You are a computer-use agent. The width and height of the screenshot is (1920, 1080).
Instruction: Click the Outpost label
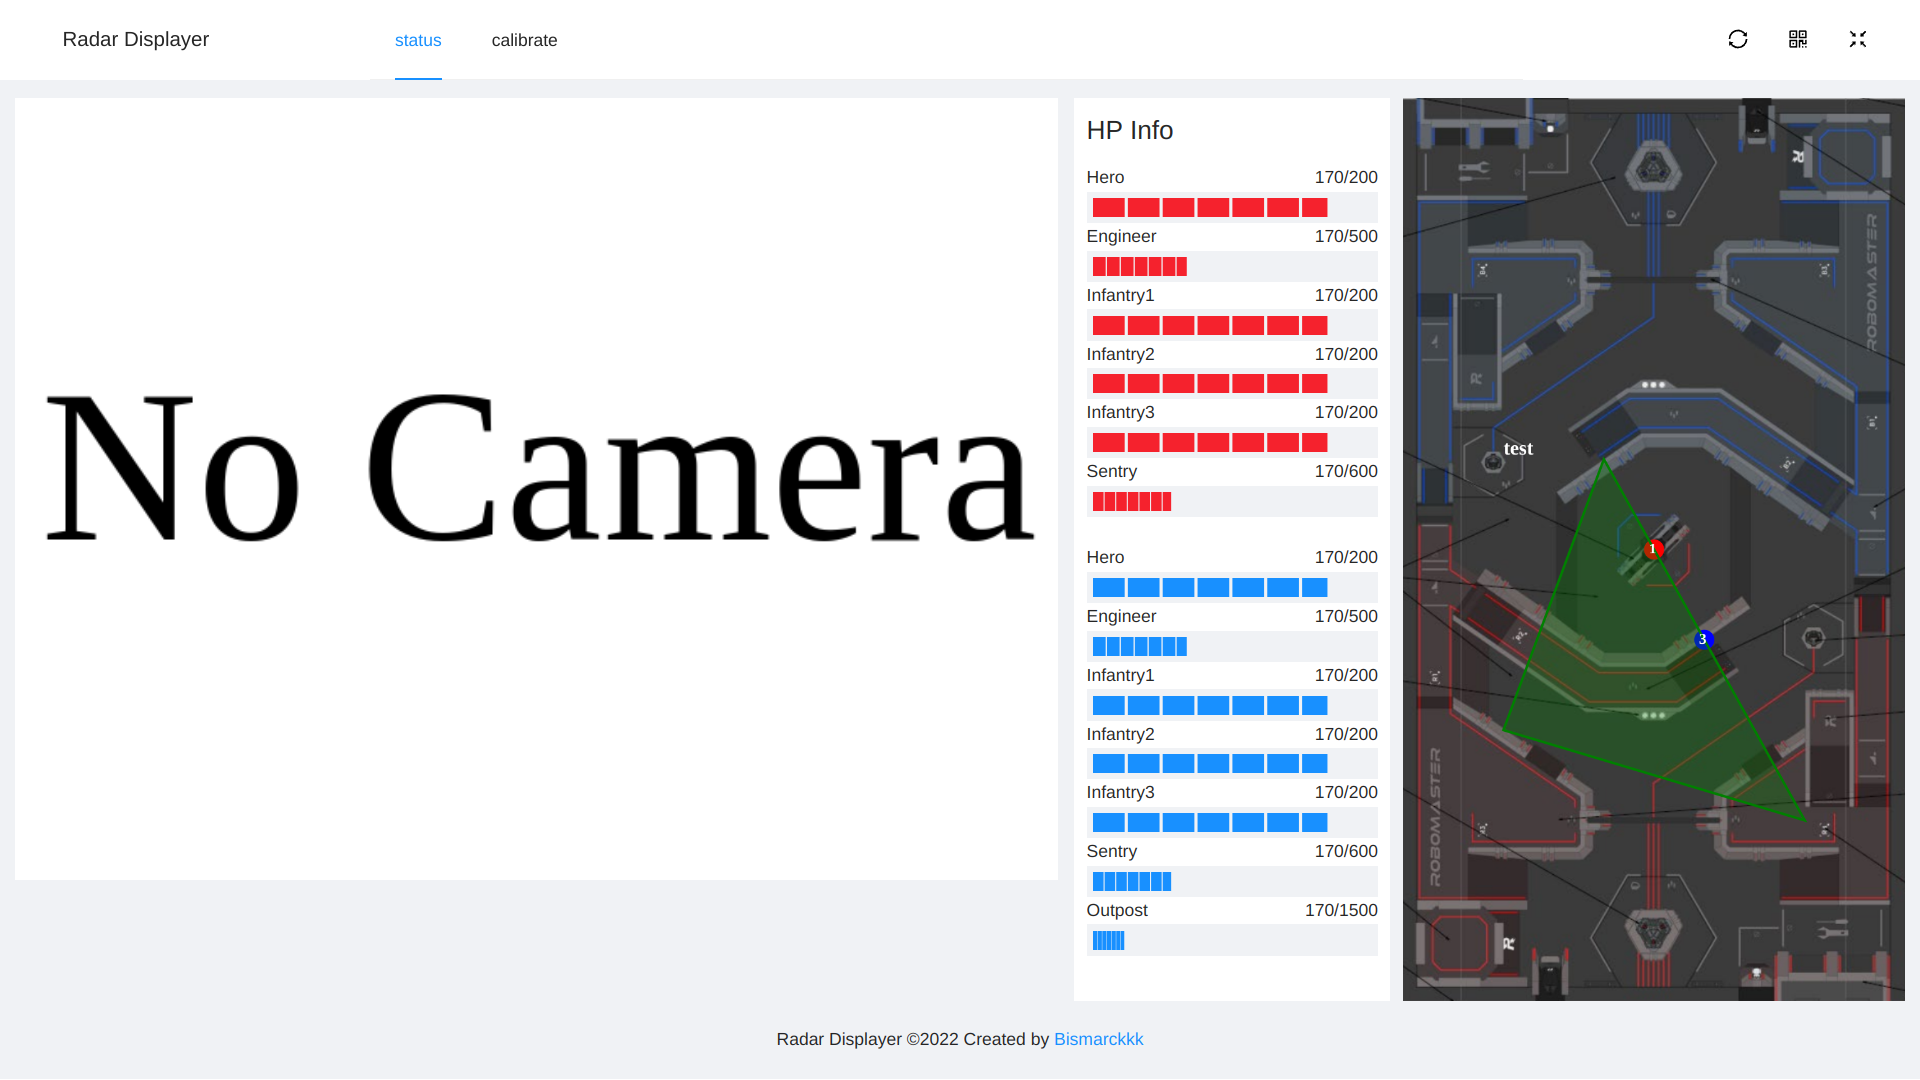coord(1117,910)
